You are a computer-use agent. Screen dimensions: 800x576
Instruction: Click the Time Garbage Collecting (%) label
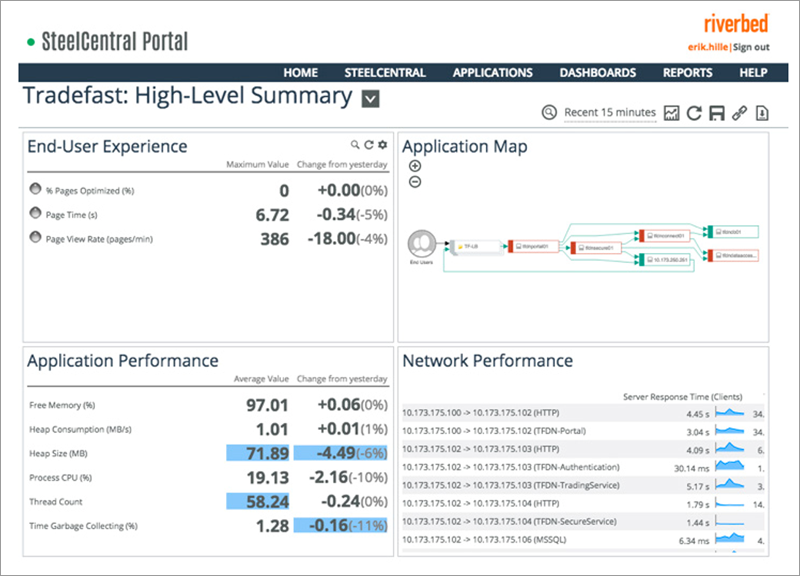coord(83,526)
